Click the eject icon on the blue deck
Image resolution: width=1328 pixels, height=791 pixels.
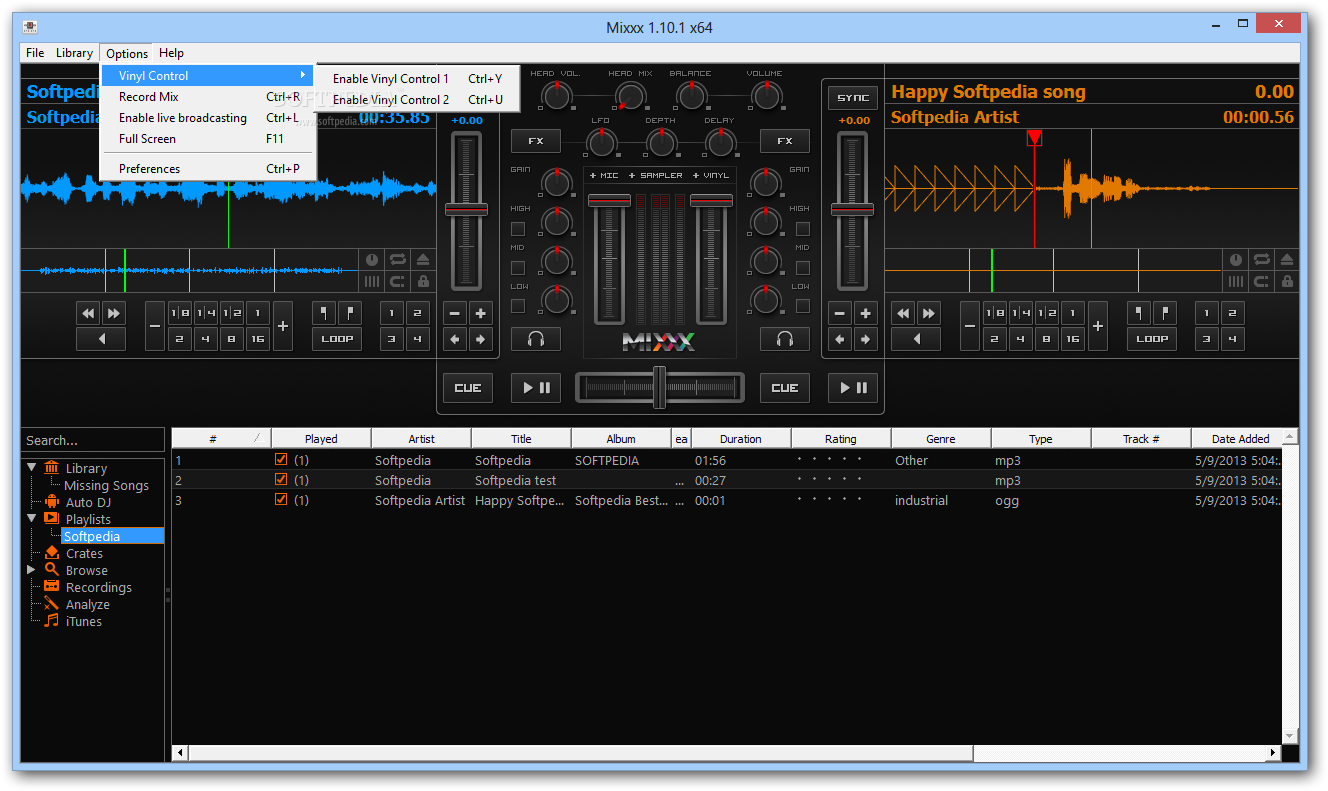(x=423, y=259)
